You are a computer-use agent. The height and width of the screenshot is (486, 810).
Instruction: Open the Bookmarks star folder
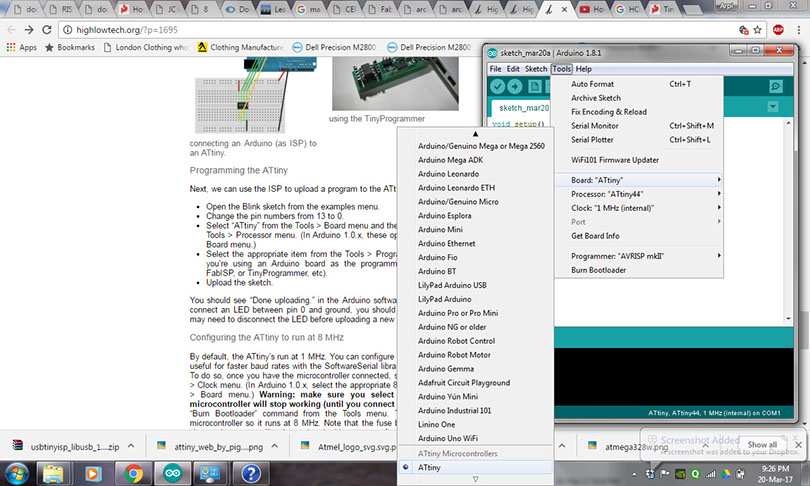point(70,48)
